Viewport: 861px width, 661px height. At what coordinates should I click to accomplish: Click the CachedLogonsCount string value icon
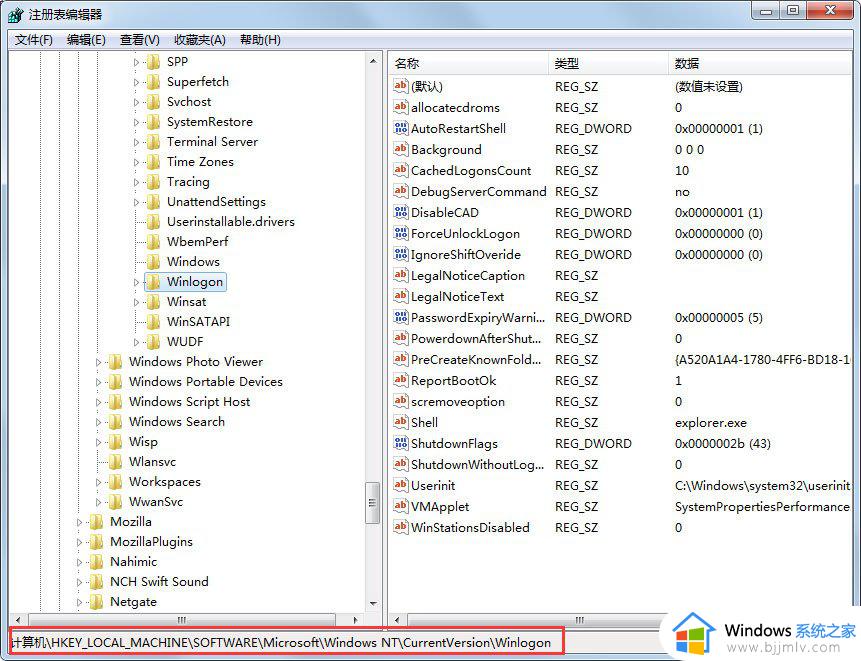coord(401,170)
